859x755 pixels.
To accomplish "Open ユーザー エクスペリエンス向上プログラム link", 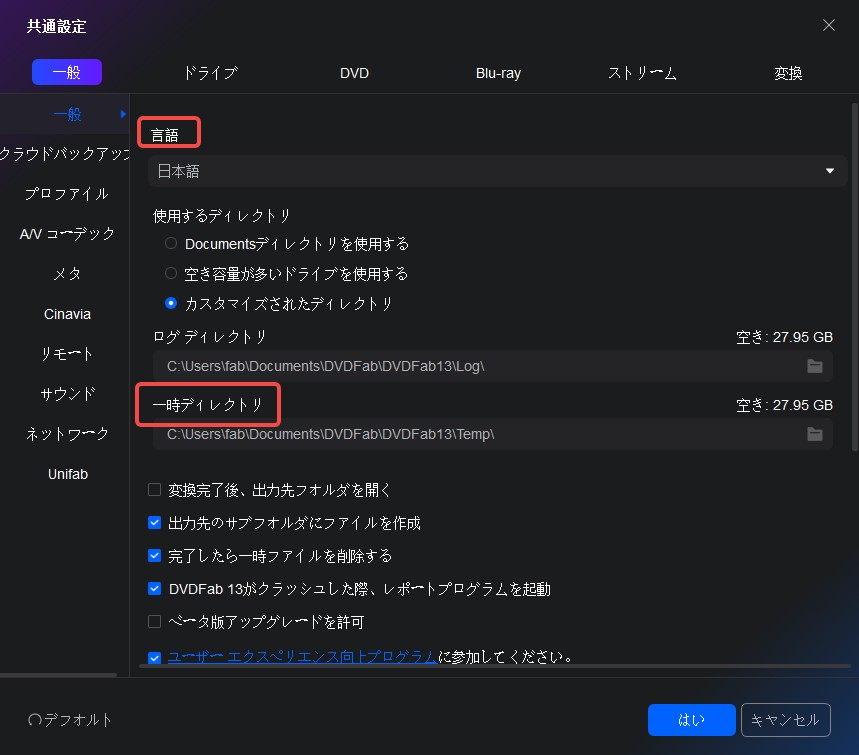I will click(302, 656).
